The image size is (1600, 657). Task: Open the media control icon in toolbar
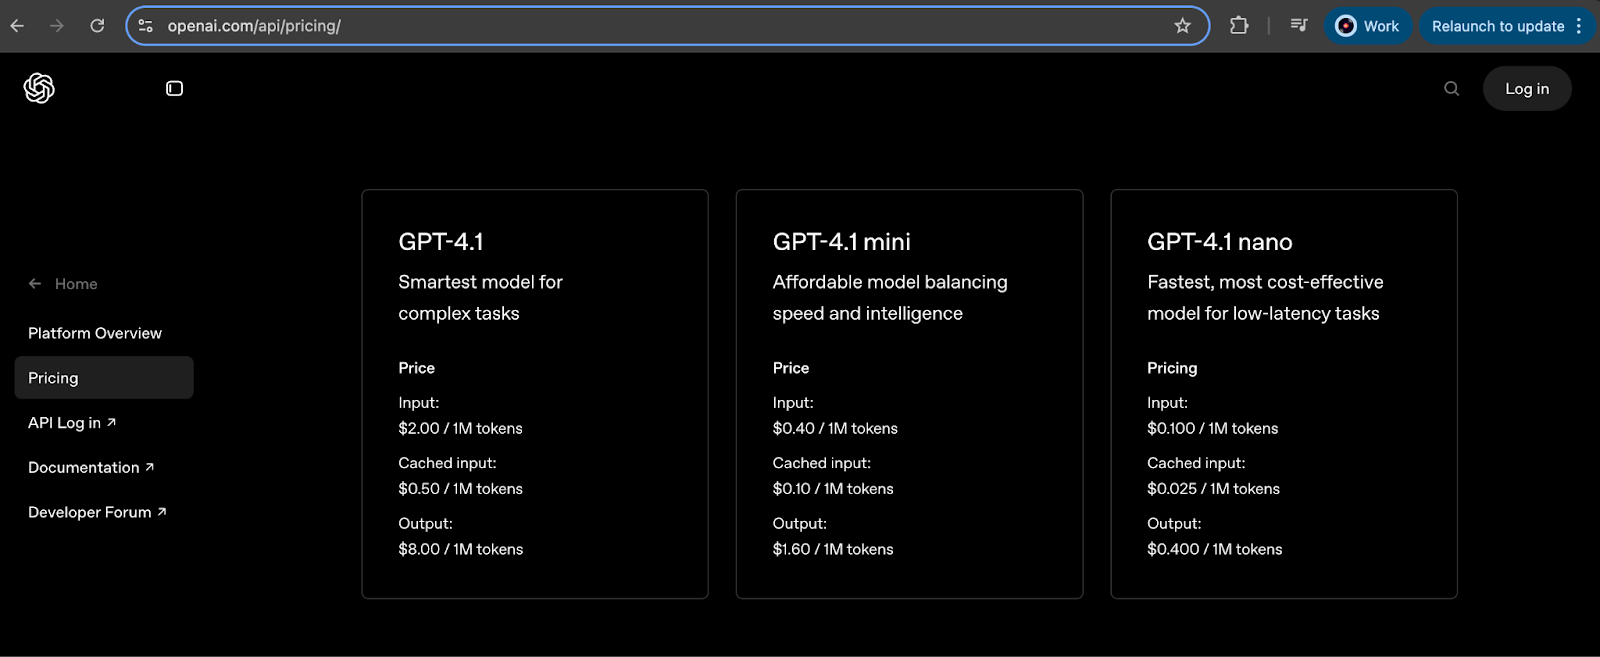tap(1299, 26)
